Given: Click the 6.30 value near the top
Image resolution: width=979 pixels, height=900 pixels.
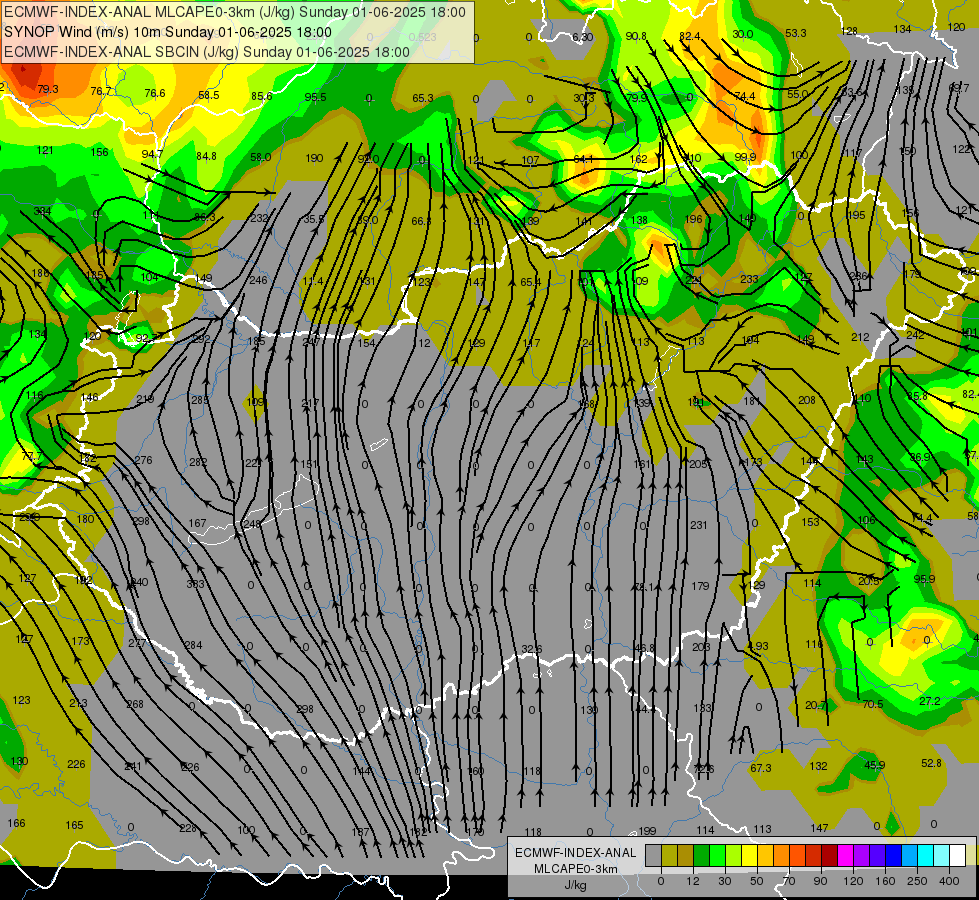Looking at the screenshot, I should [x=583, y=37].
